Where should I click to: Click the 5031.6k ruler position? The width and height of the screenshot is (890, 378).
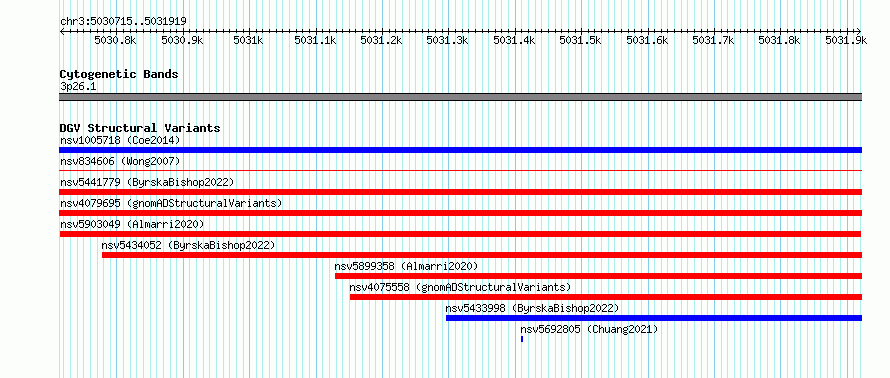tap(647, 40)
